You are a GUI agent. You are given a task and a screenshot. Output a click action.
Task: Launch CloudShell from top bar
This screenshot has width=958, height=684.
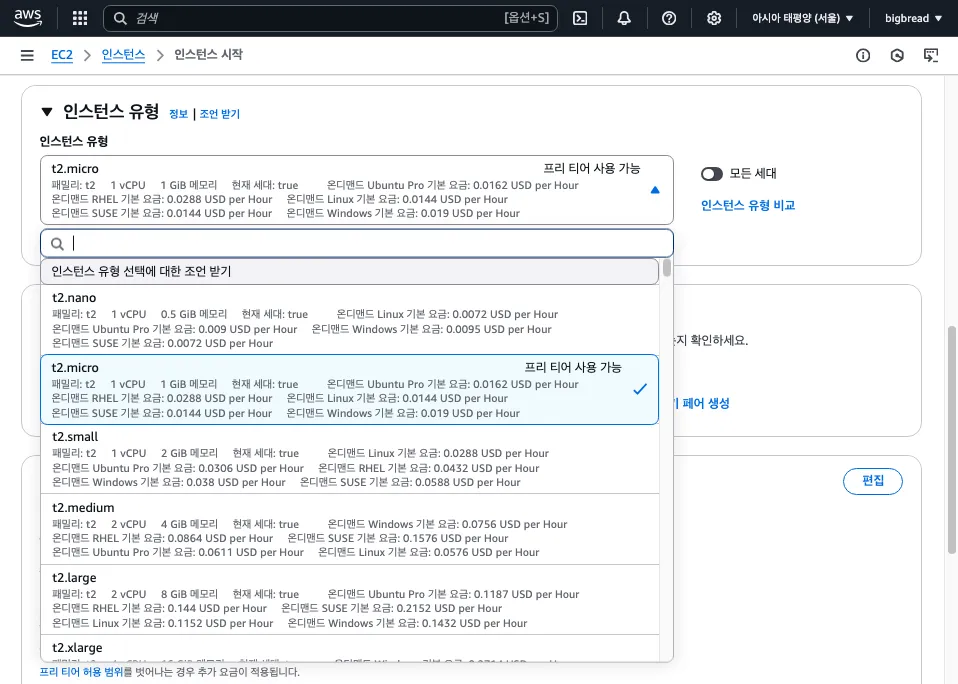(580, 18)
